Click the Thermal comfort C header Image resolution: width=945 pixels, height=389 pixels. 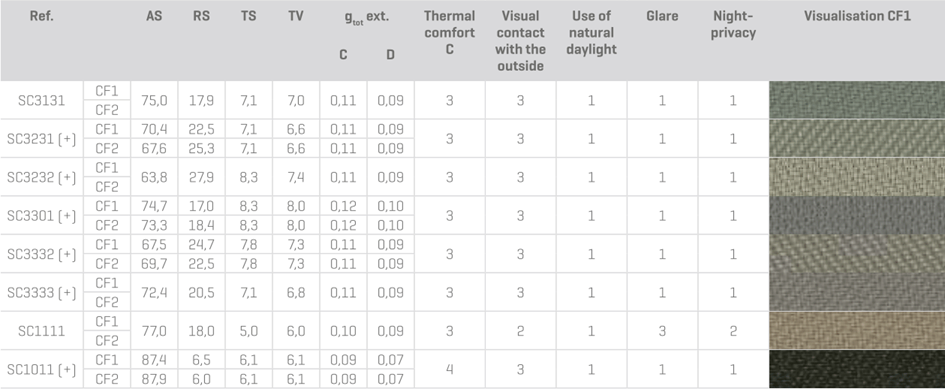[x=450, y=33]
